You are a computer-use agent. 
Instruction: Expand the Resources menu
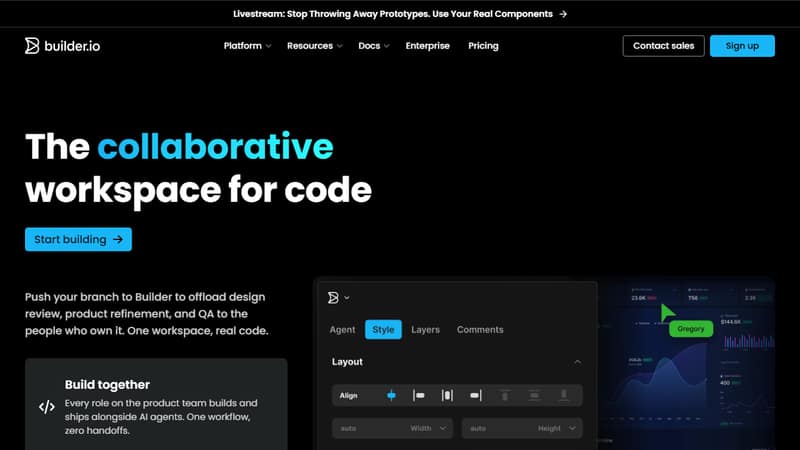click(315, 46)
